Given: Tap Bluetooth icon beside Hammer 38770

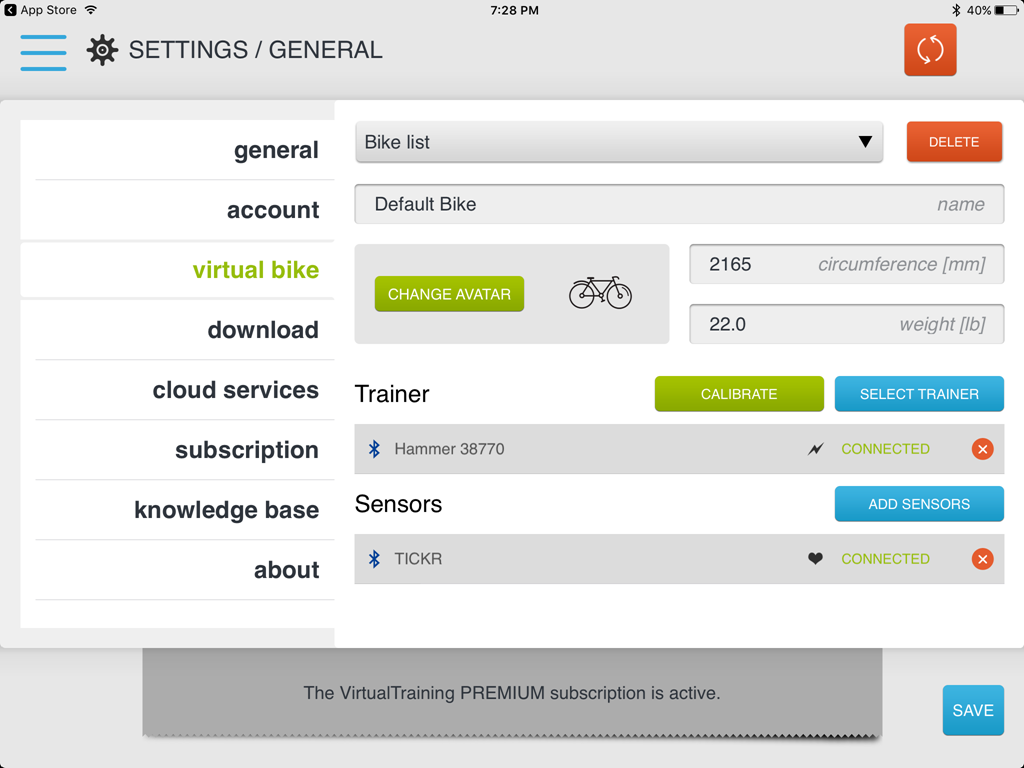Looking at the screenshot, I should (x=374, y=449).
